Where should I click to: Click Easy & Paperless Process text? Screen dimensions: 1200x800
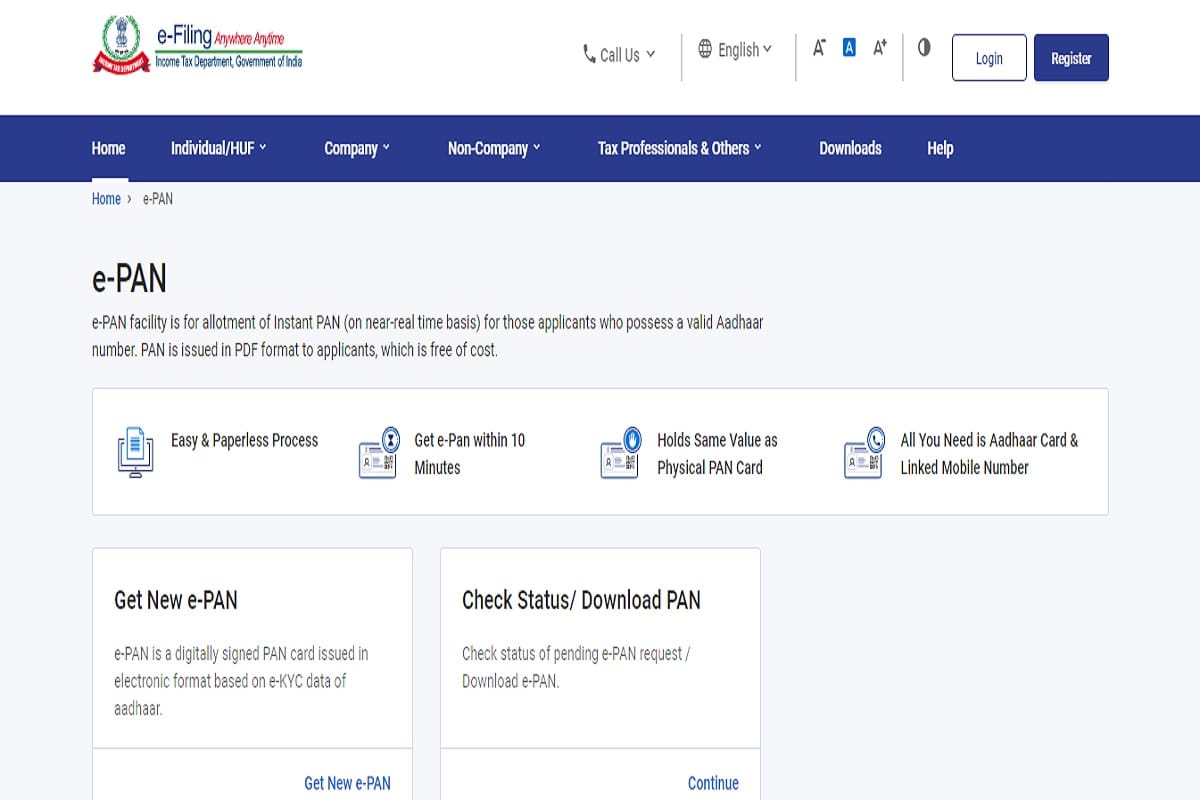244,440
